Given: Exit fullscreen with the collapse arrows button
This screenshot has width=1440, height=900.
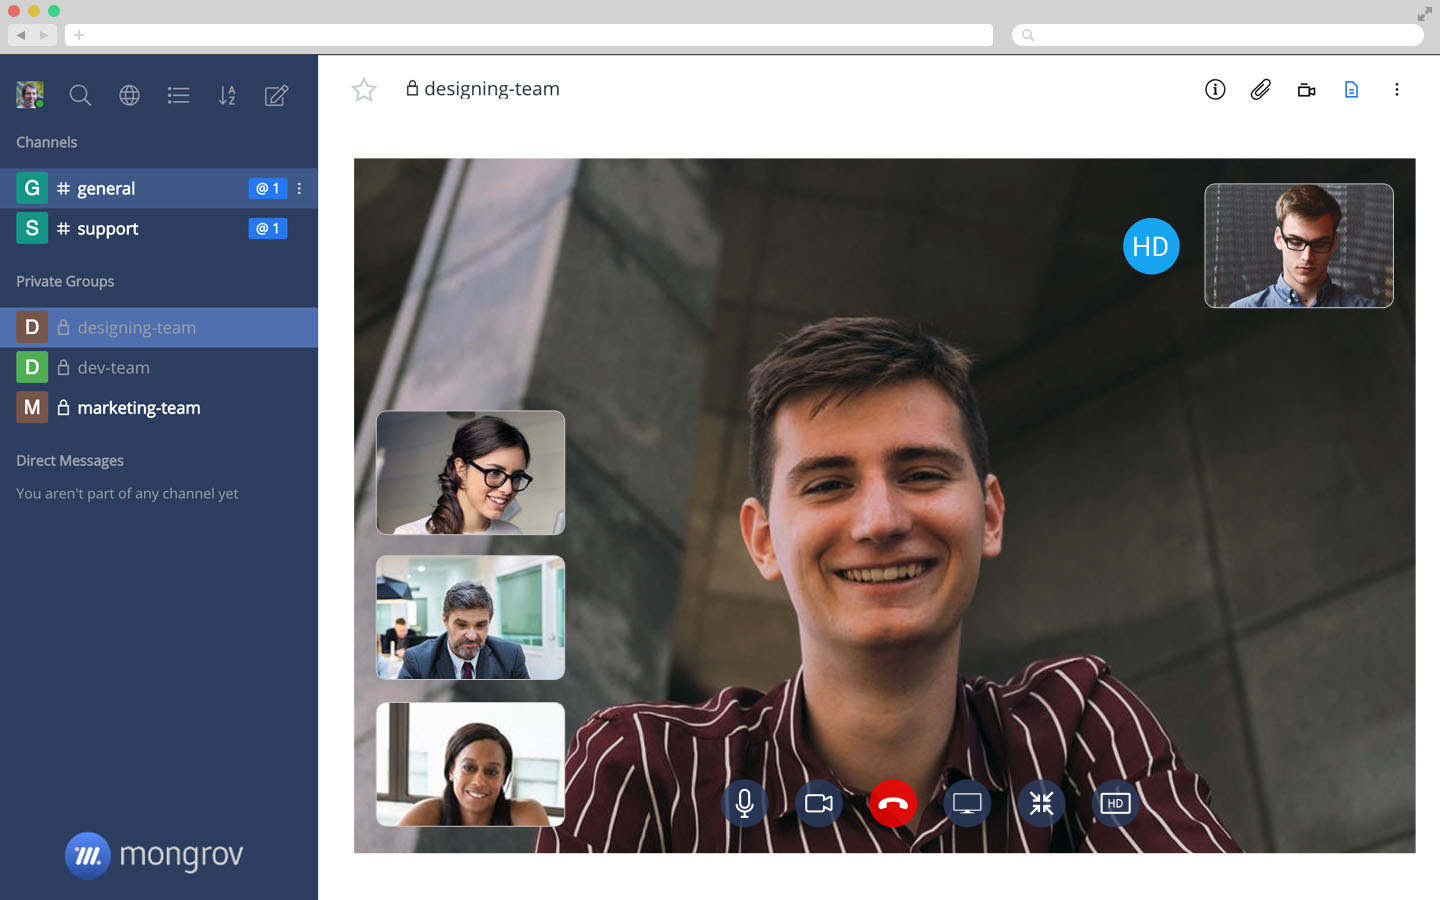Looking at the screenshot, I should coord(1041,803).
